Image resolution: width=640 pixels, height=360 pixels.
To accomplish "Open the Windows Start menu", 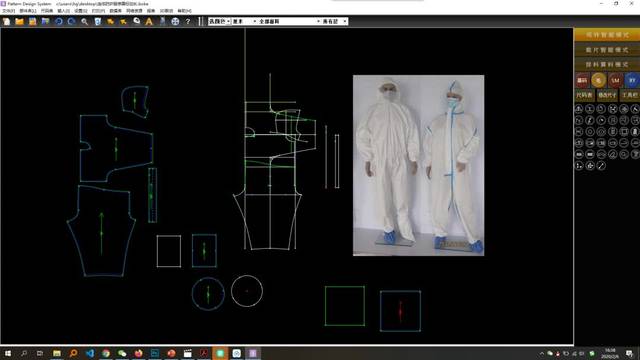I will tap(7, 353).
